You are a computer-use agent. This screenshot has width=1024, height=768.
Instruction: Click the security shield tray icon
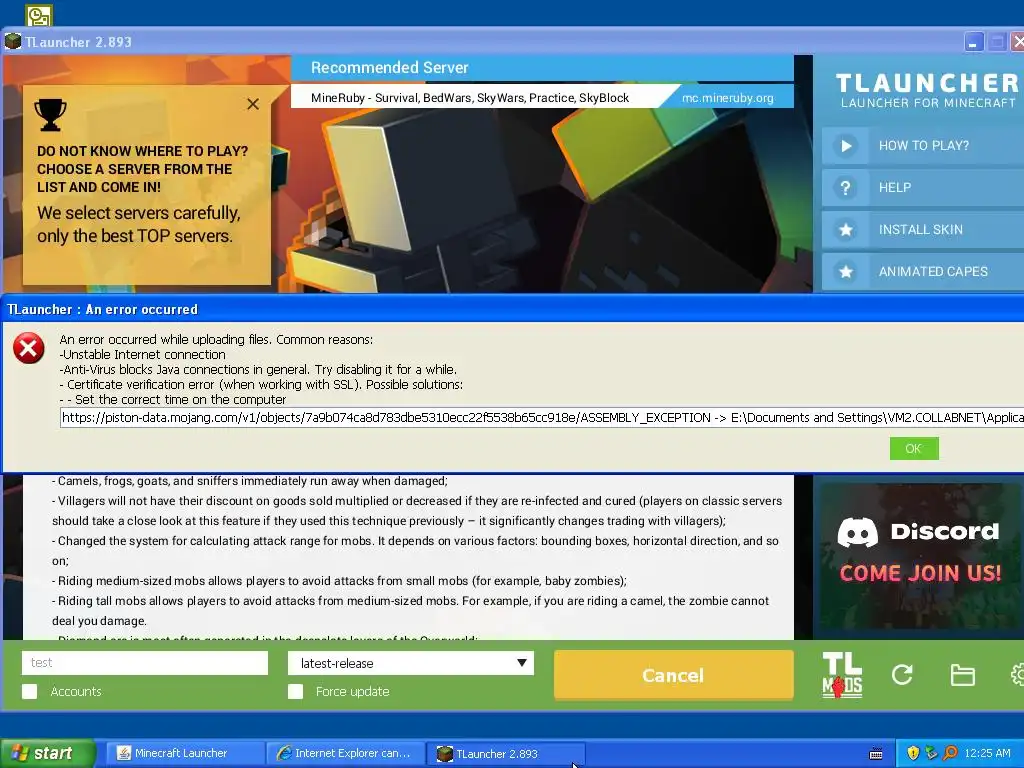(x=913, y=753)
